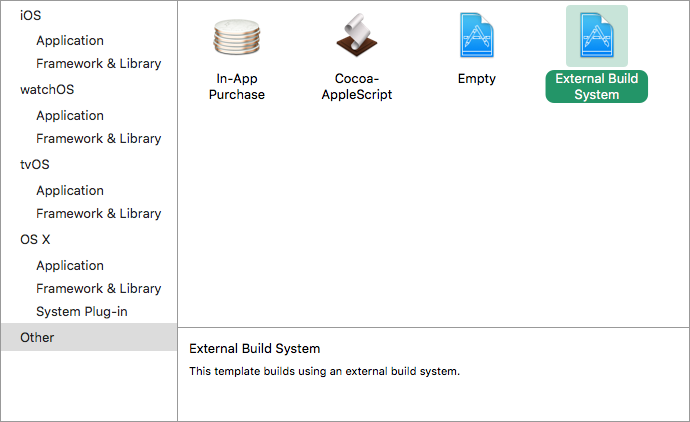Select the Other category in sidebar

(37, 337)
